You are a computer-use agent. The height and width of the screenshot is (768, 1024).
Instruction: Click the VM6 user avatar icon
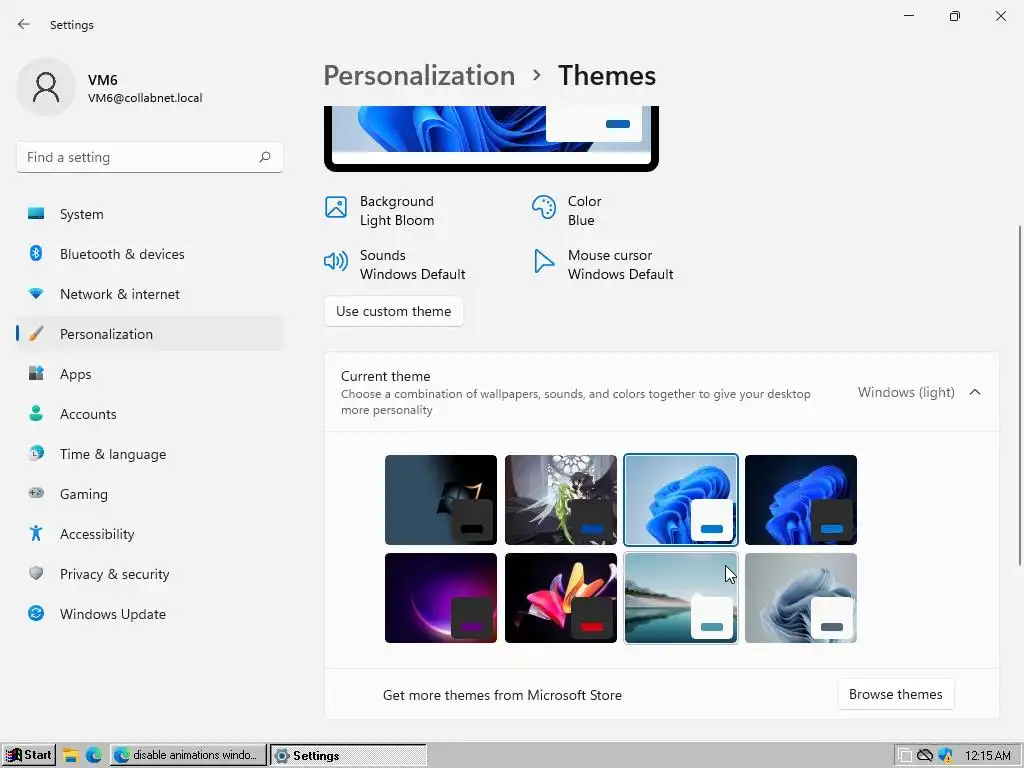(x=46, y=87)
